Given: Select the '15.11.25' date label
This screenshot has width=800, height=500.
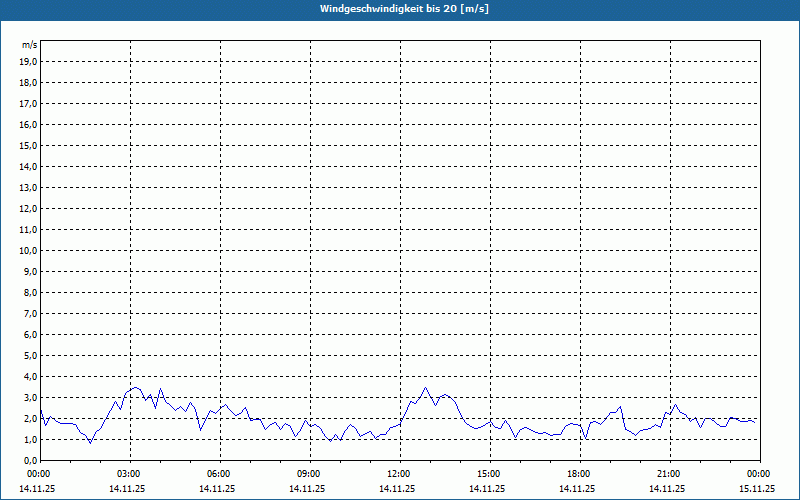Looking at the screenshot, I should (757, 488).
